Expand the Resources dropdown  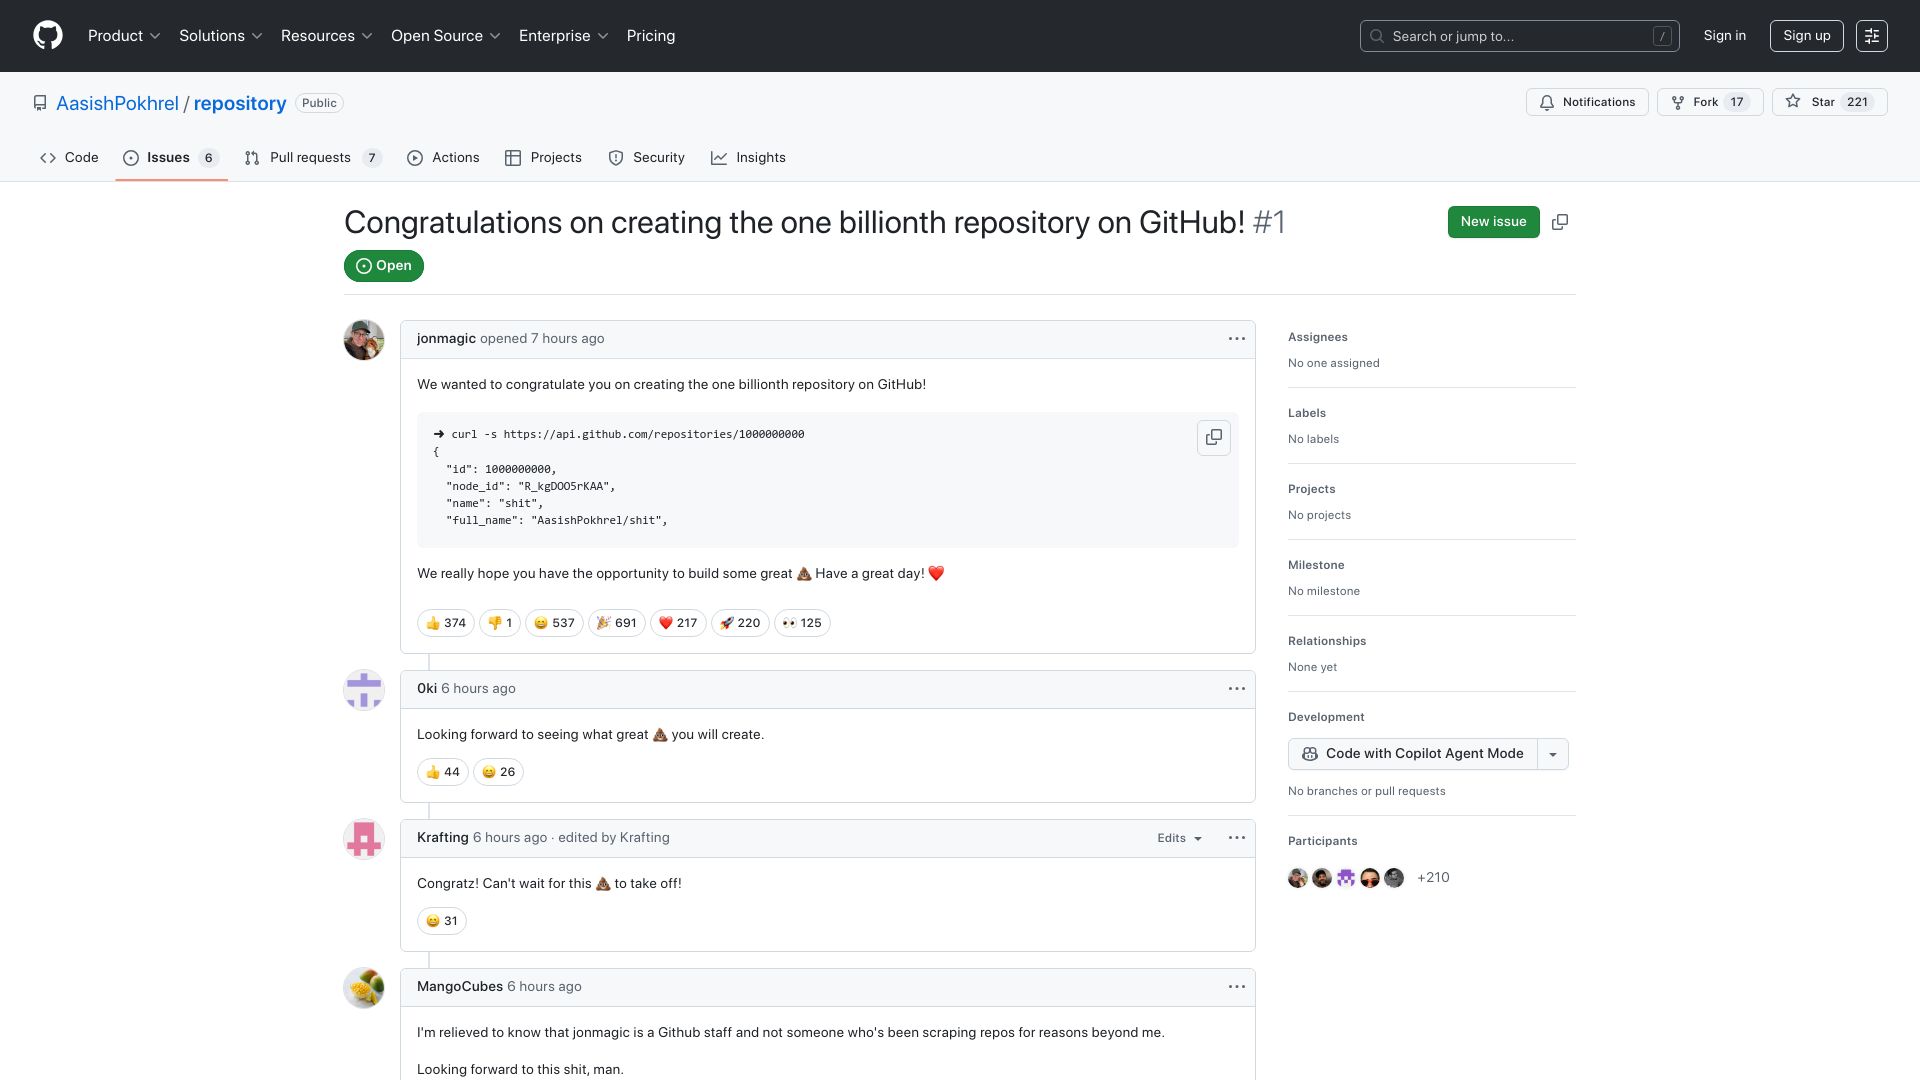coord(327,36)
